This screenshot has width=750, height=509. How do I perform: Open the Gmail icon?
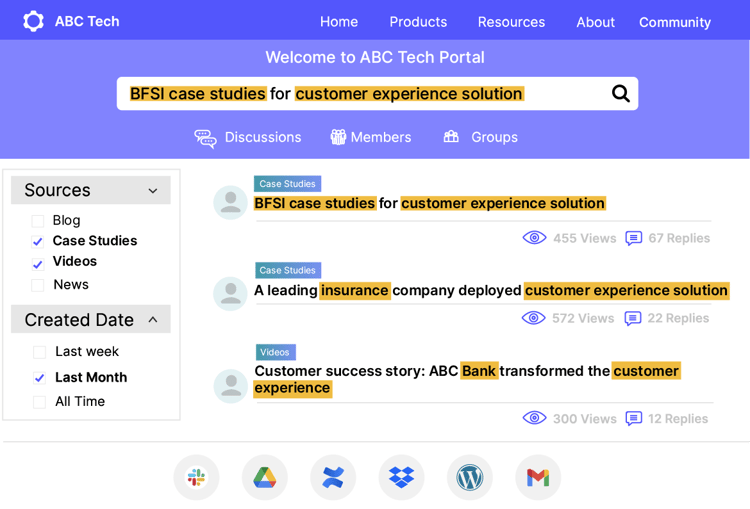pos(538,477)
